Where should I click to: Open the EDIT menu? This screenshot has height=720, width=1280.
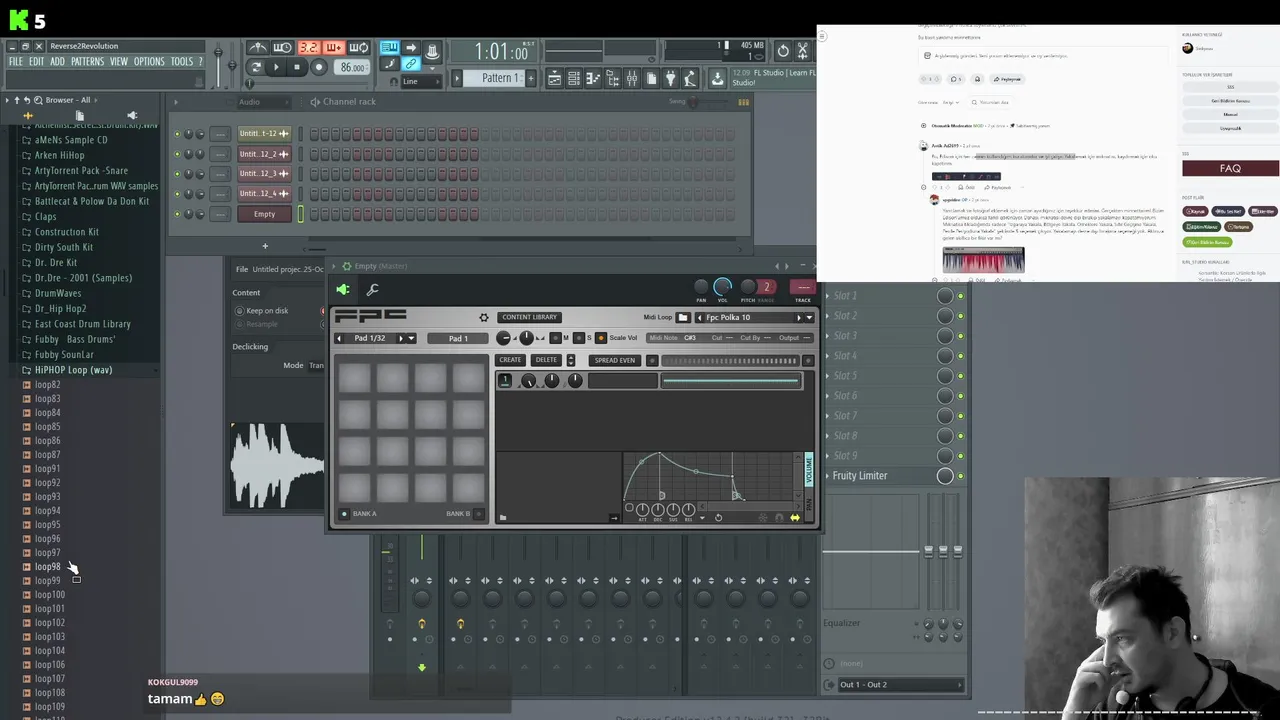click(x=36, y=62)
